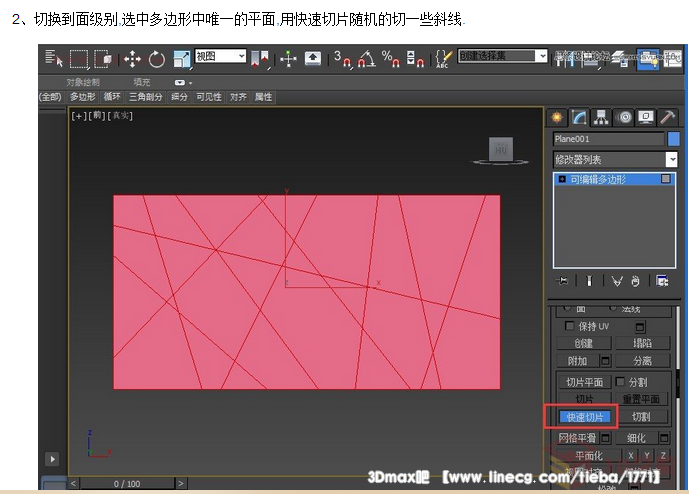The width and height of the screenshot is (689, 494).
Task: Open the Display command panel tab
Action: [645, 117]
